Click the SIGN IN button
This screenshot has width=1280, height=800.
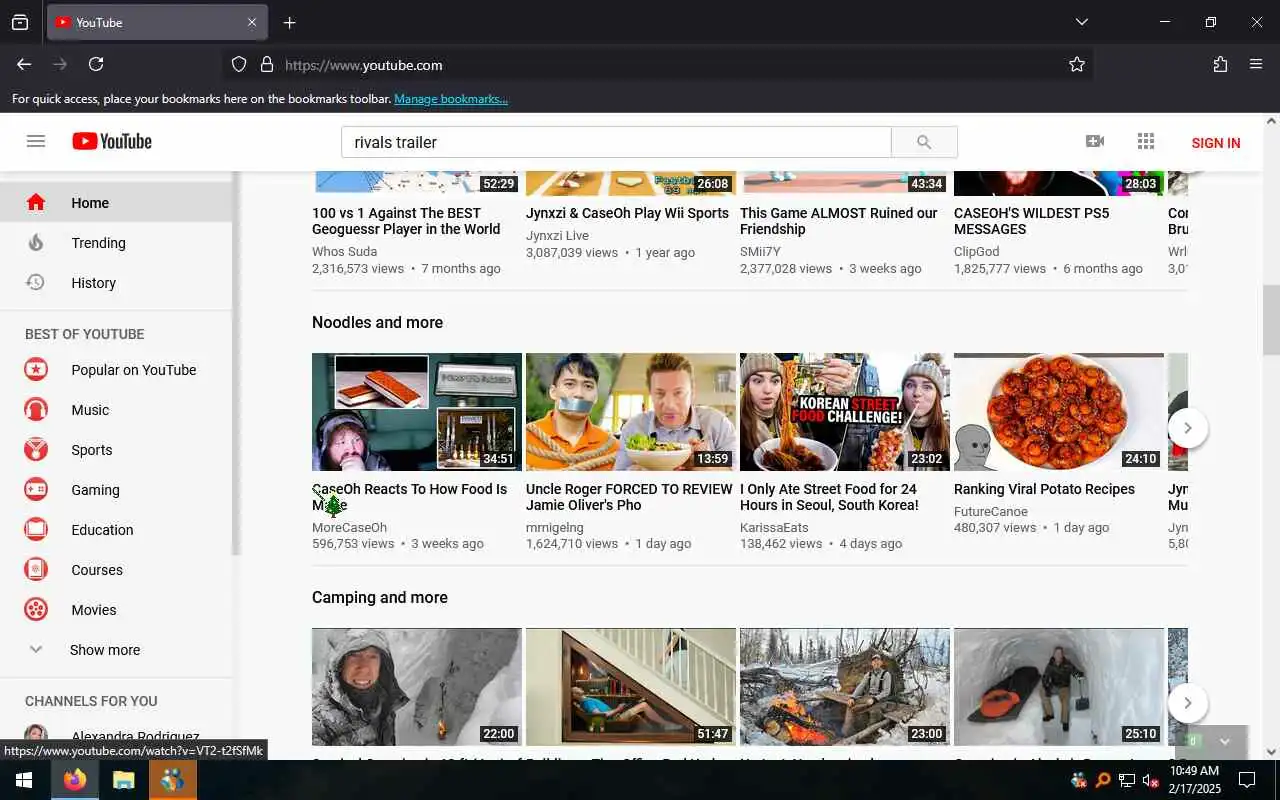(1215, 143)
